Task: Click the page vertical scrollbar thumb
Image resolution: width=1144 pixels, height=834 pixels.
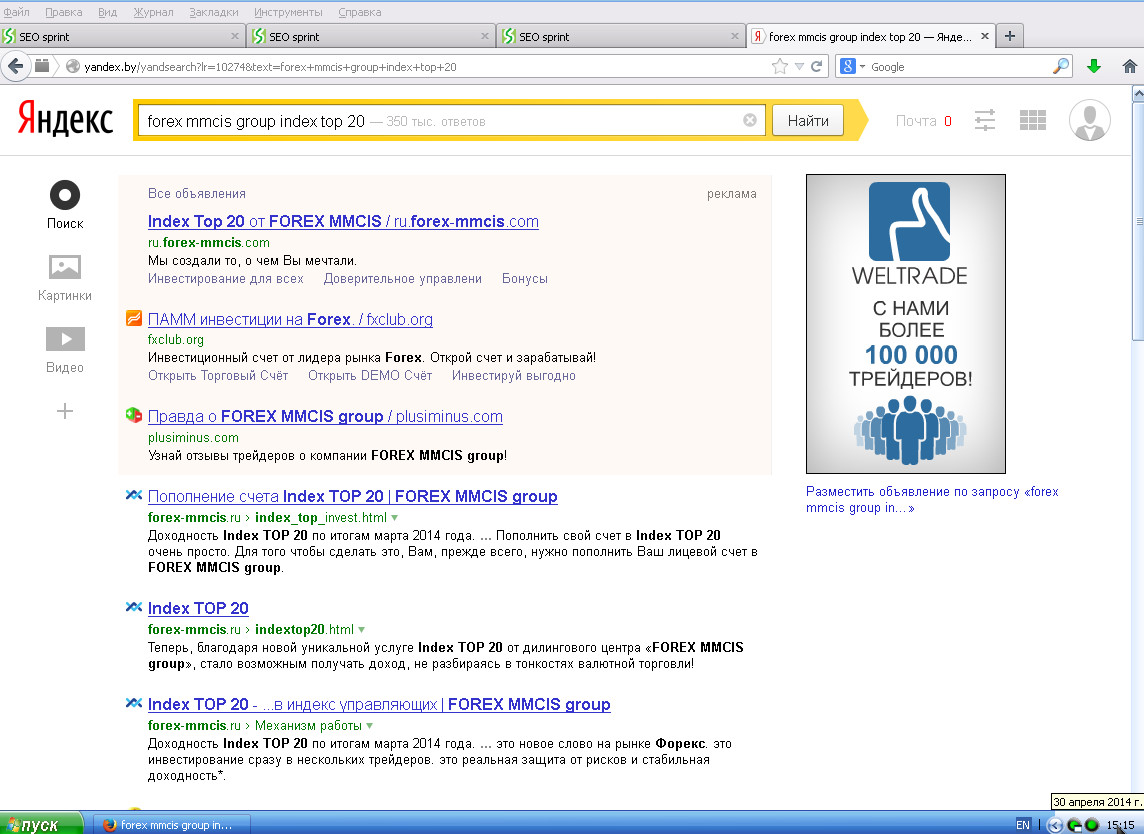Action: click(x=1137, y=220)
